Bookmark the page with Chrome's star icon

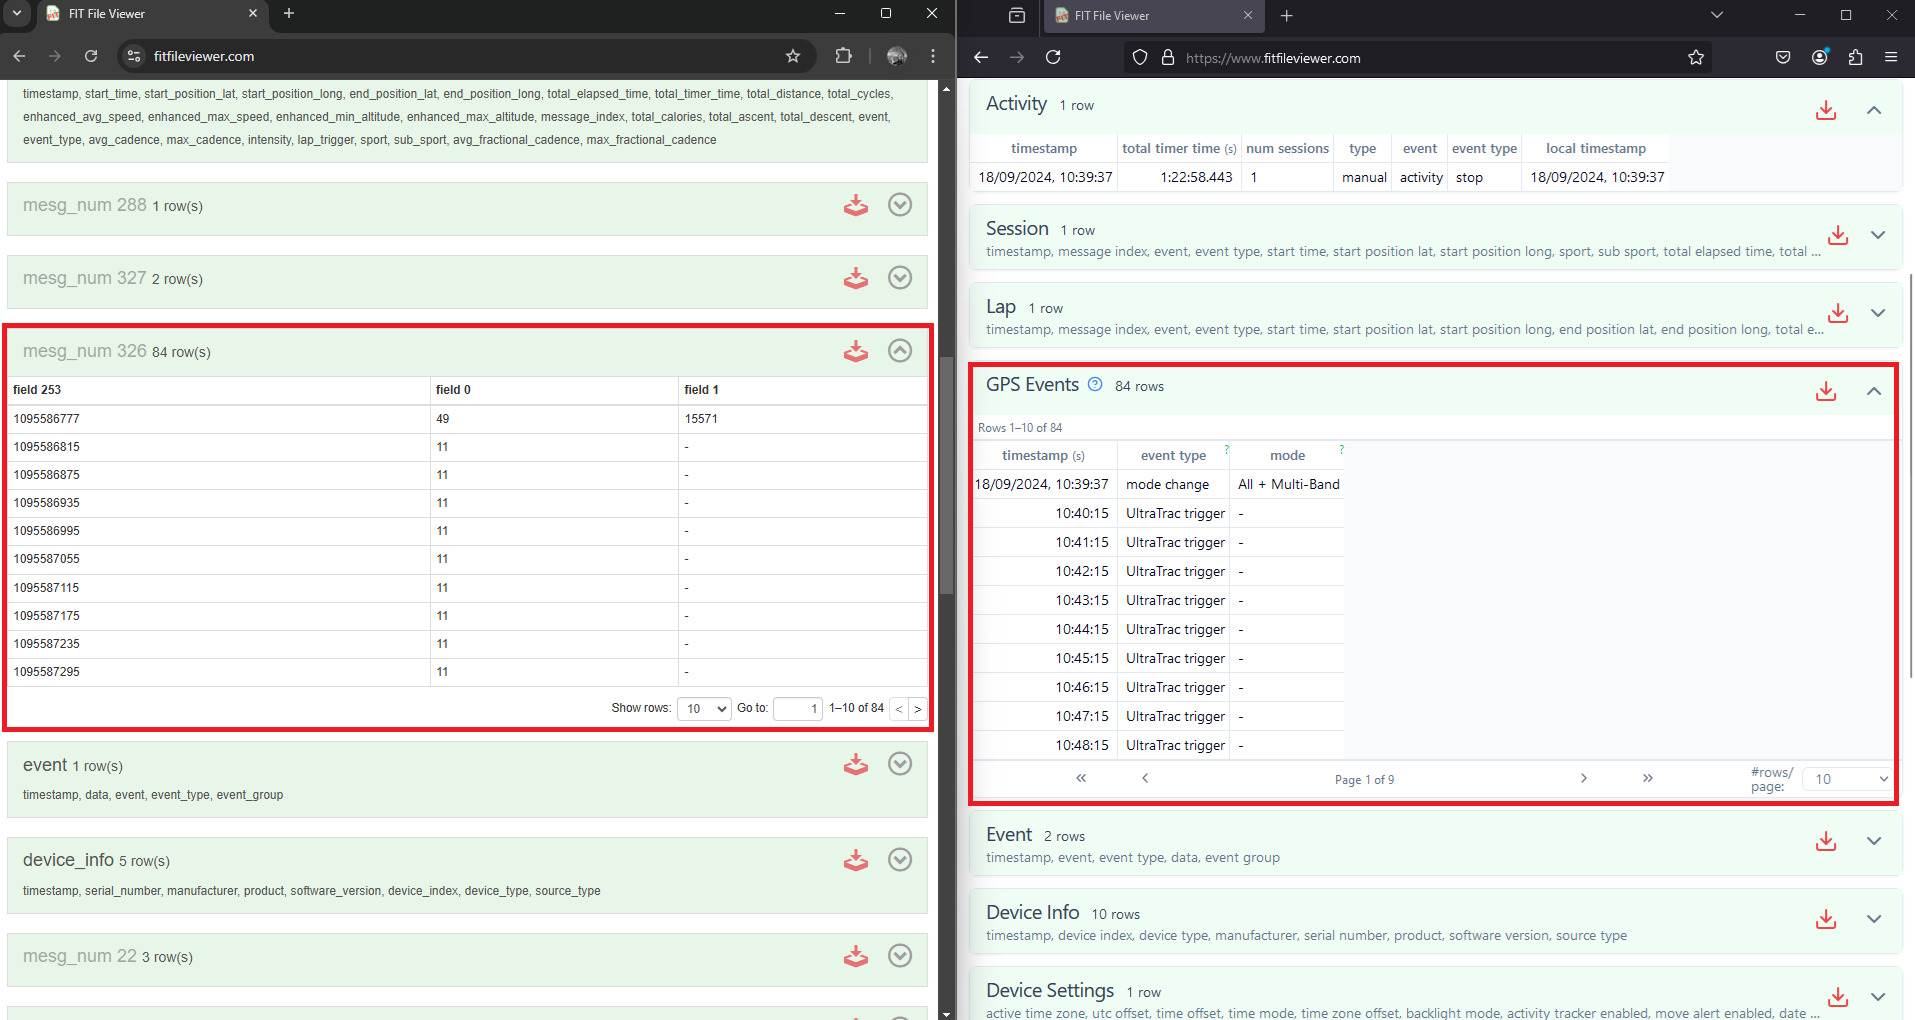click(x=793, y=56)
